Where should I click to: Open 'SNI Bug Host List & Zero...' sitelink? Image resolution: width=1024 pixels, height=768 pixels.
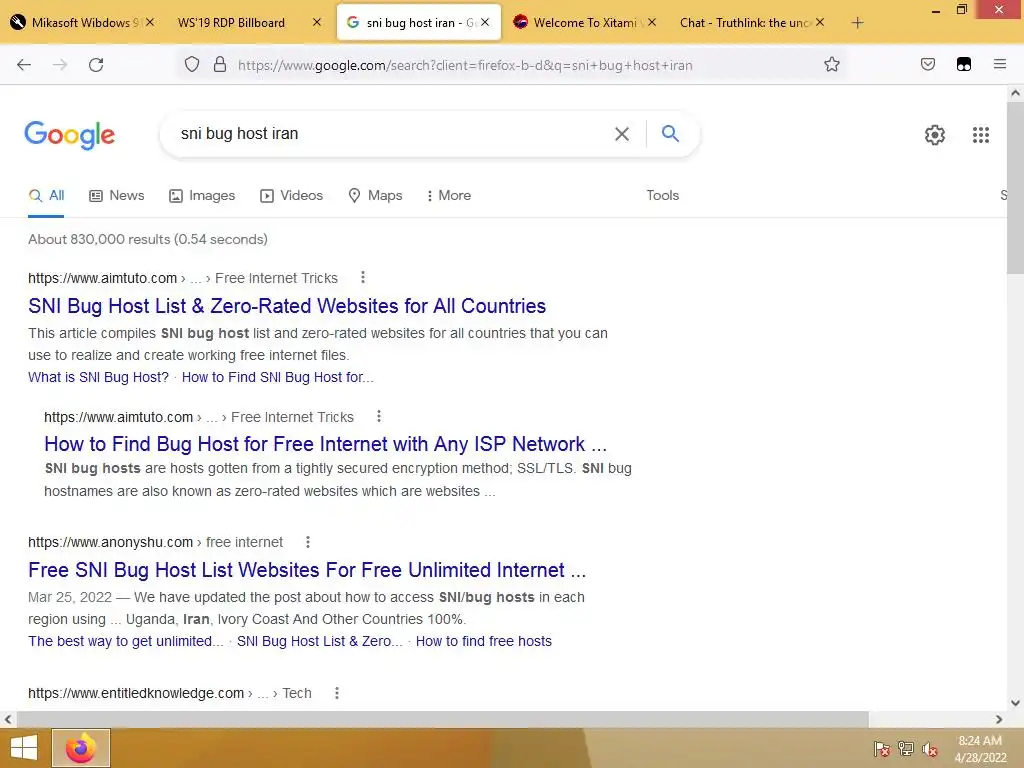pos(319,641)
